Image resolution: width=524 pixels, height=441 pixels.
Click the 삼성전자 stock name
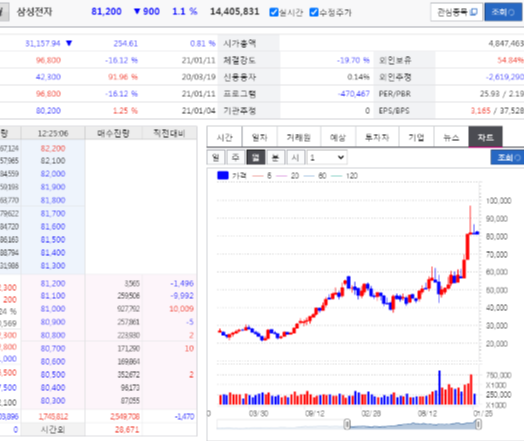34,12
